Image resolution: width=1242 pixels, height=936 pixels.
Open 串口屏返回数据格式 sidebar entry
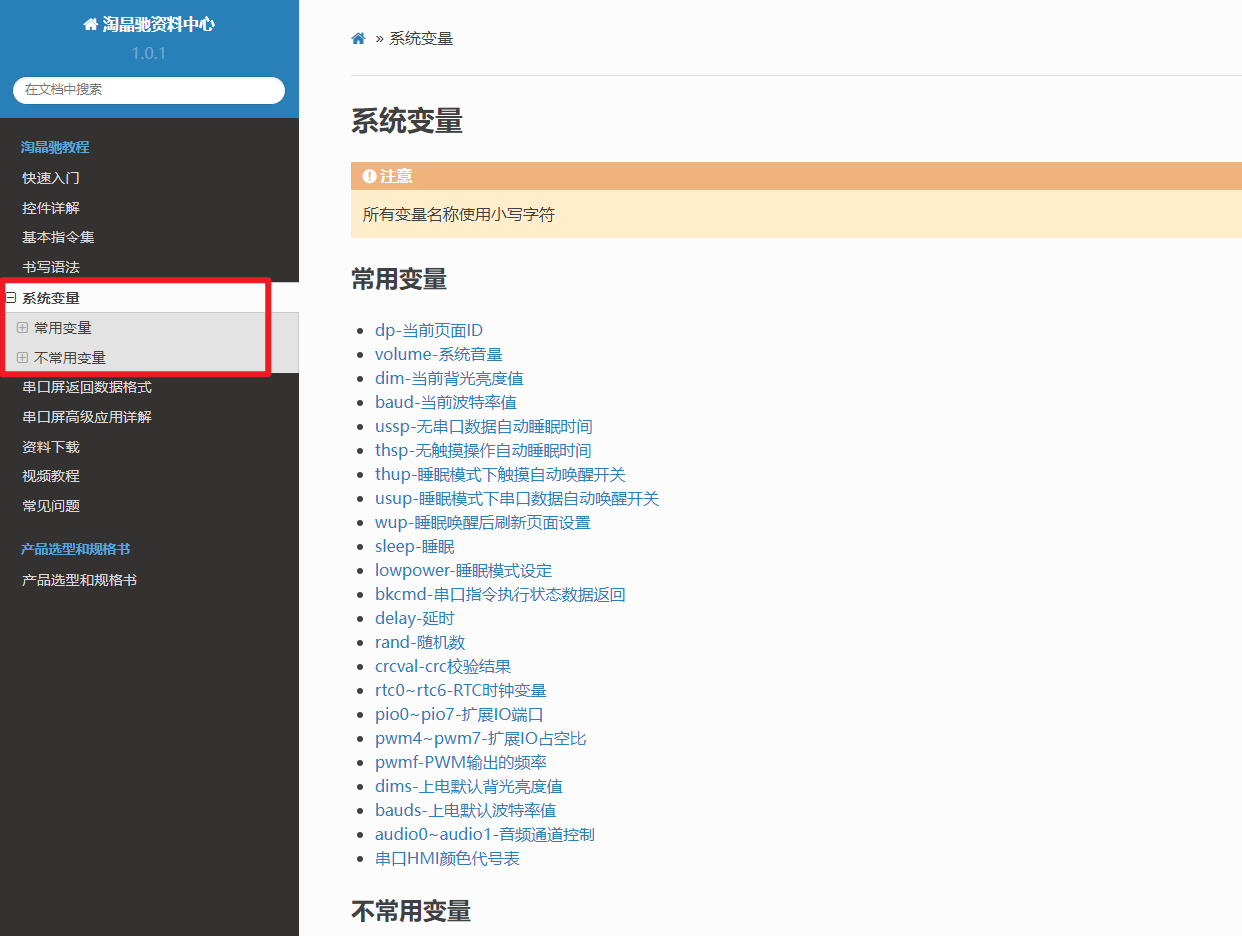click(87, 388)
